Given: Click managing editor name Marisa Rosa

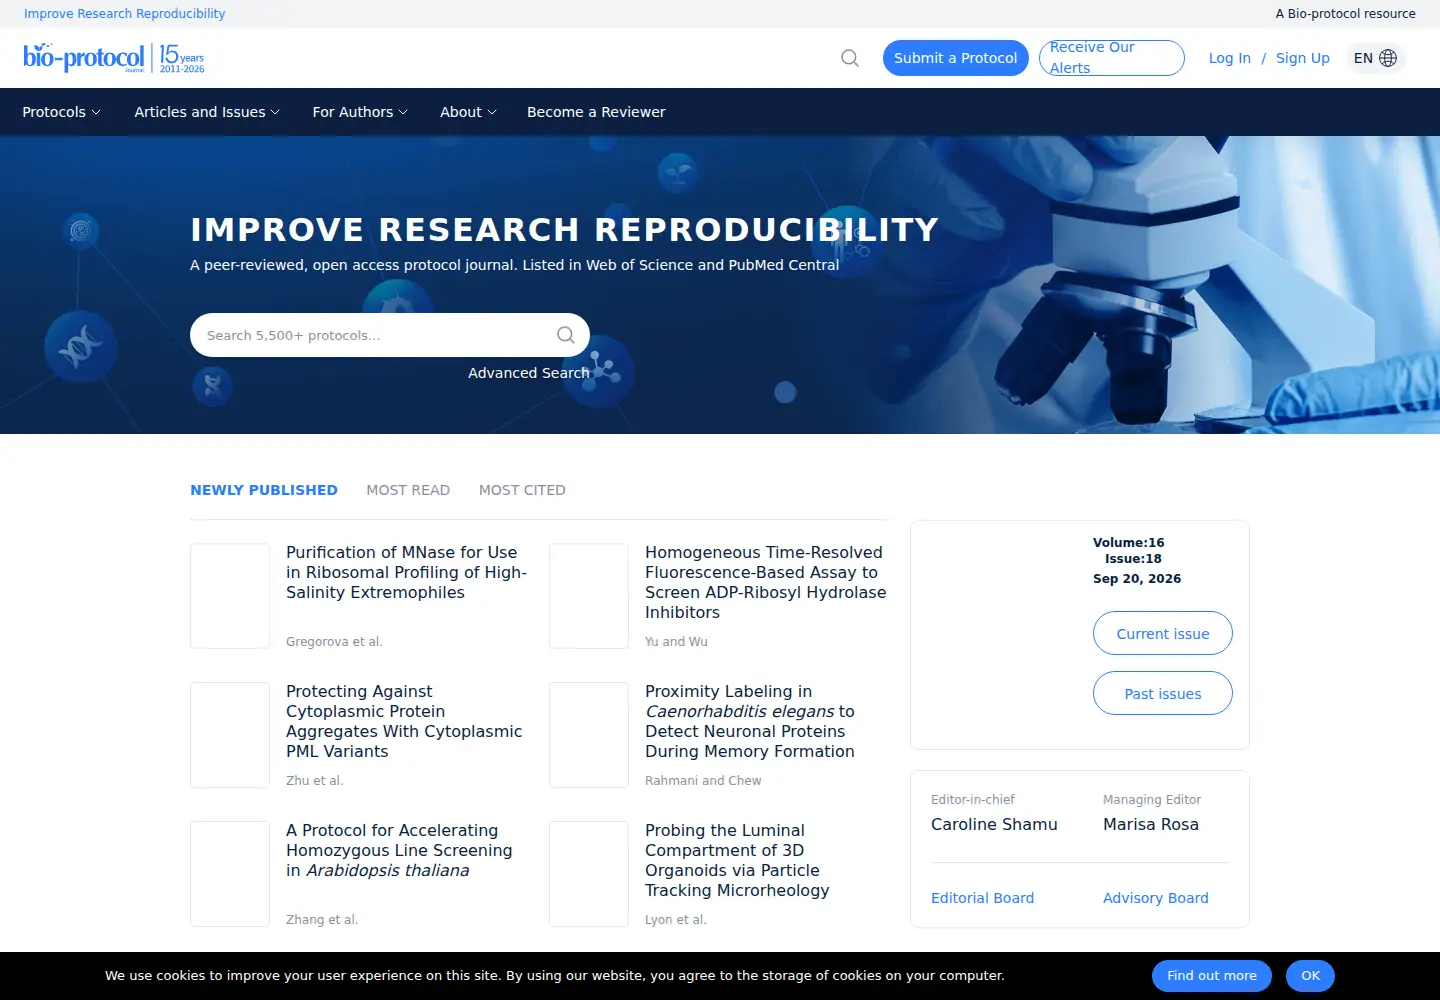Looking at the screenshot, I should (x=1151, y=824).
